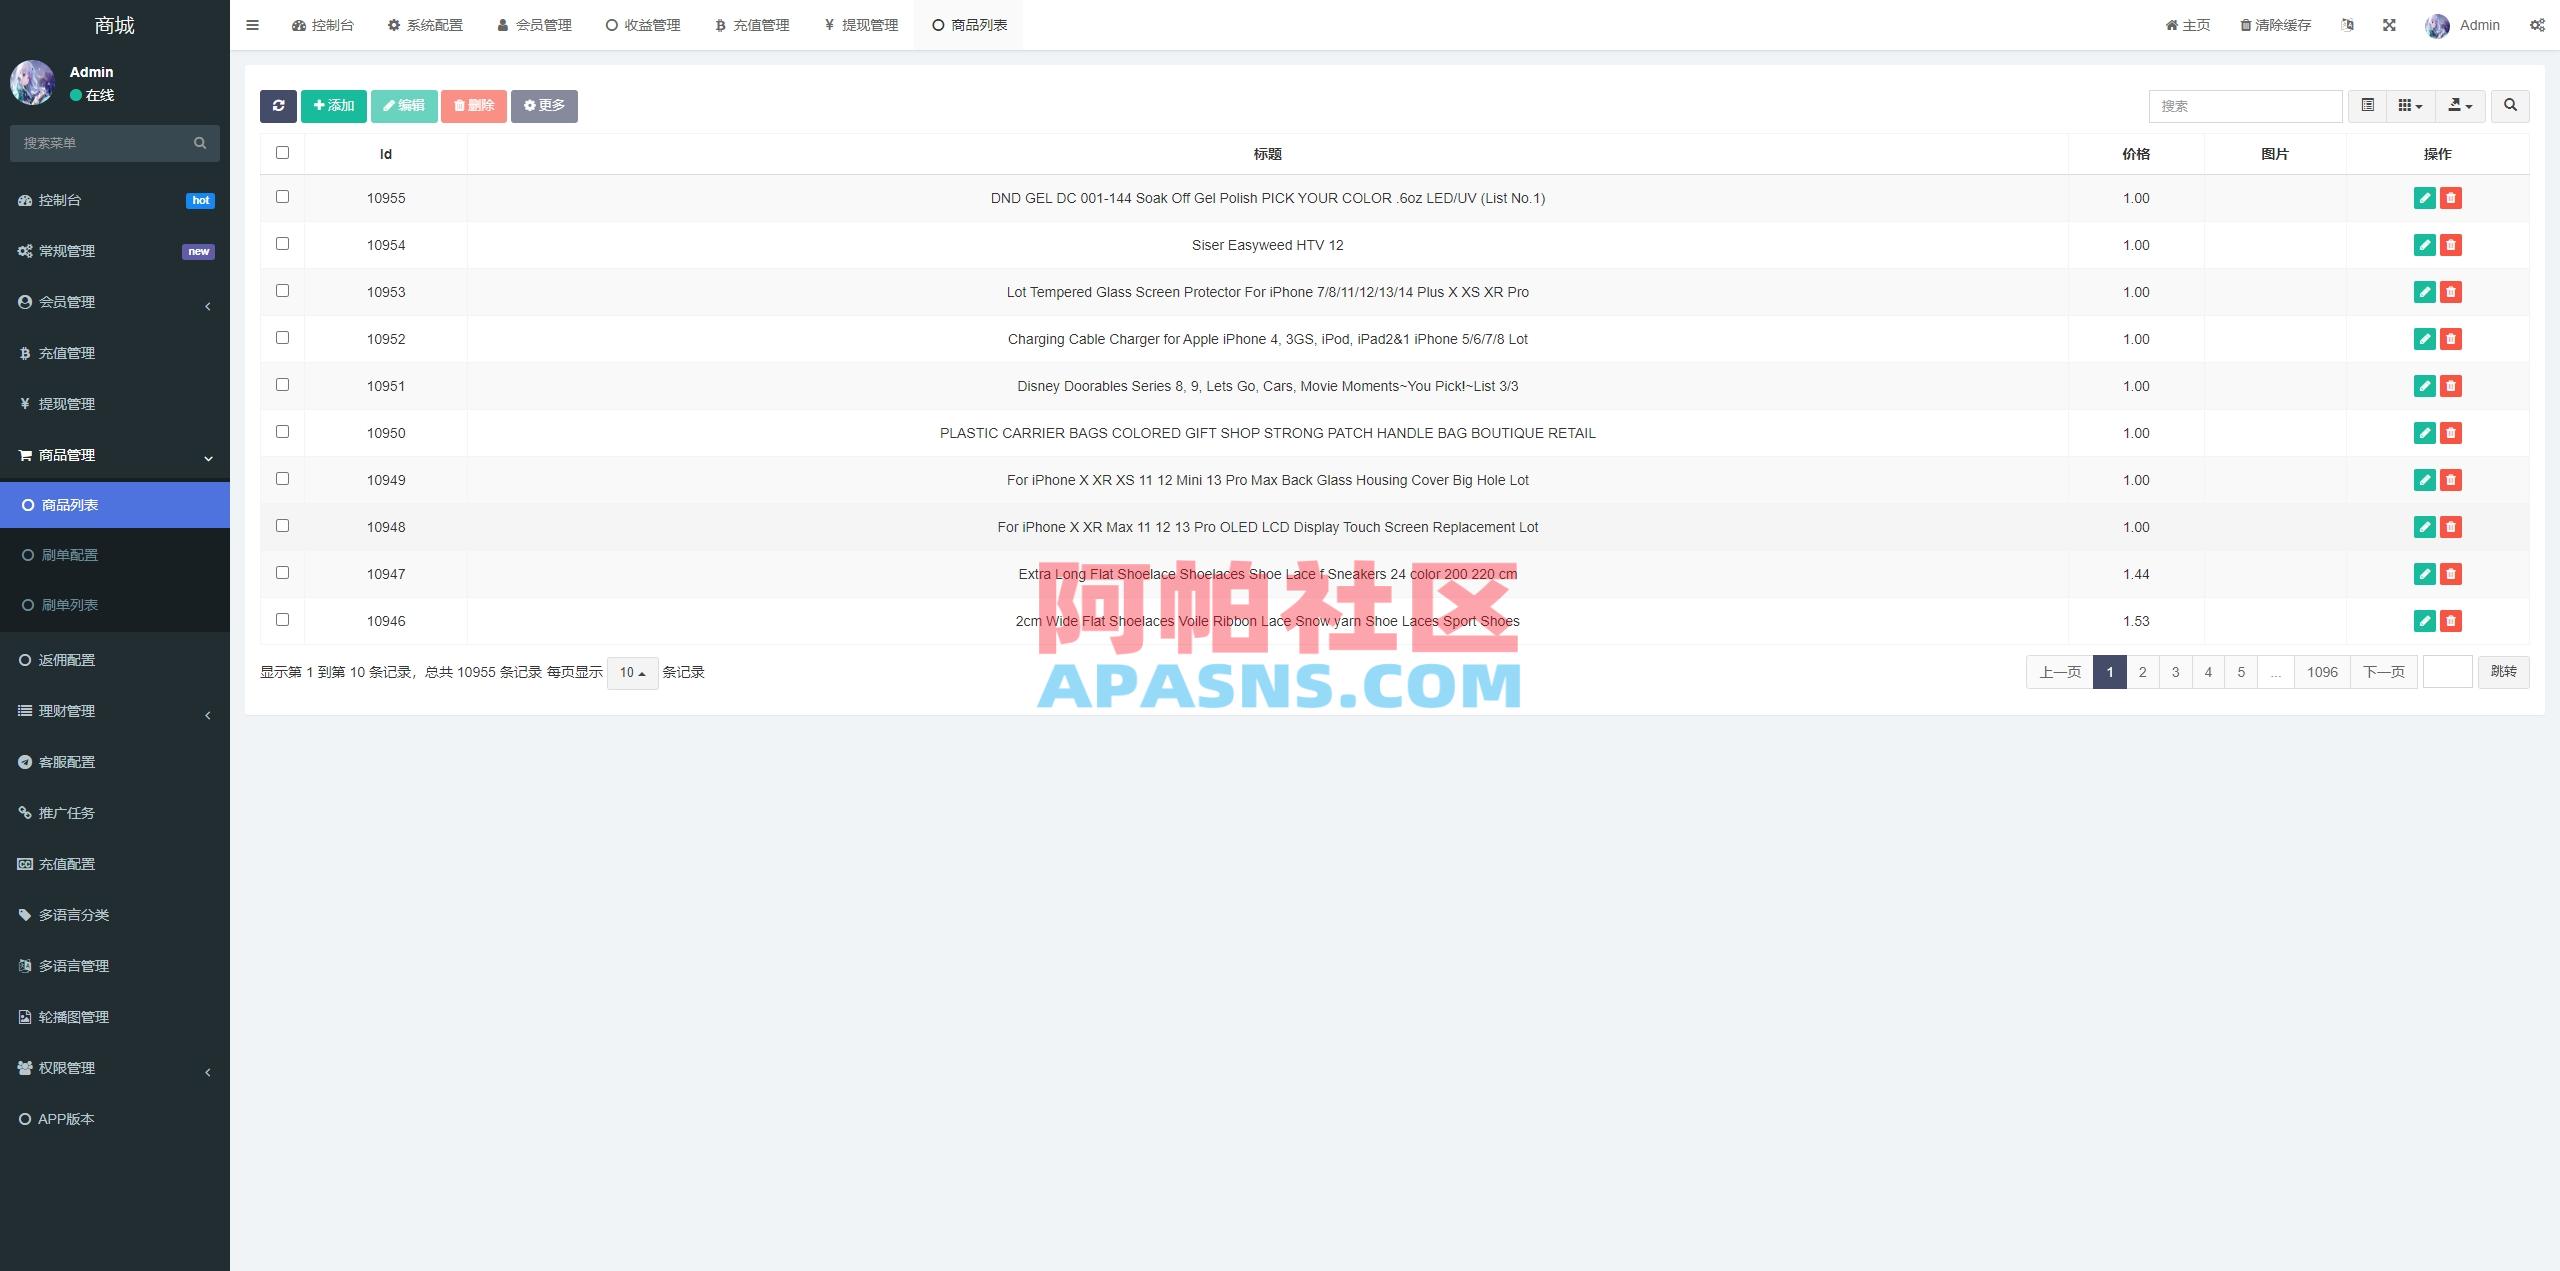Viewport: 2560px width, 1271px height.
Task: Toggle the select-all checkbox in table header
Action: (282, 152)
